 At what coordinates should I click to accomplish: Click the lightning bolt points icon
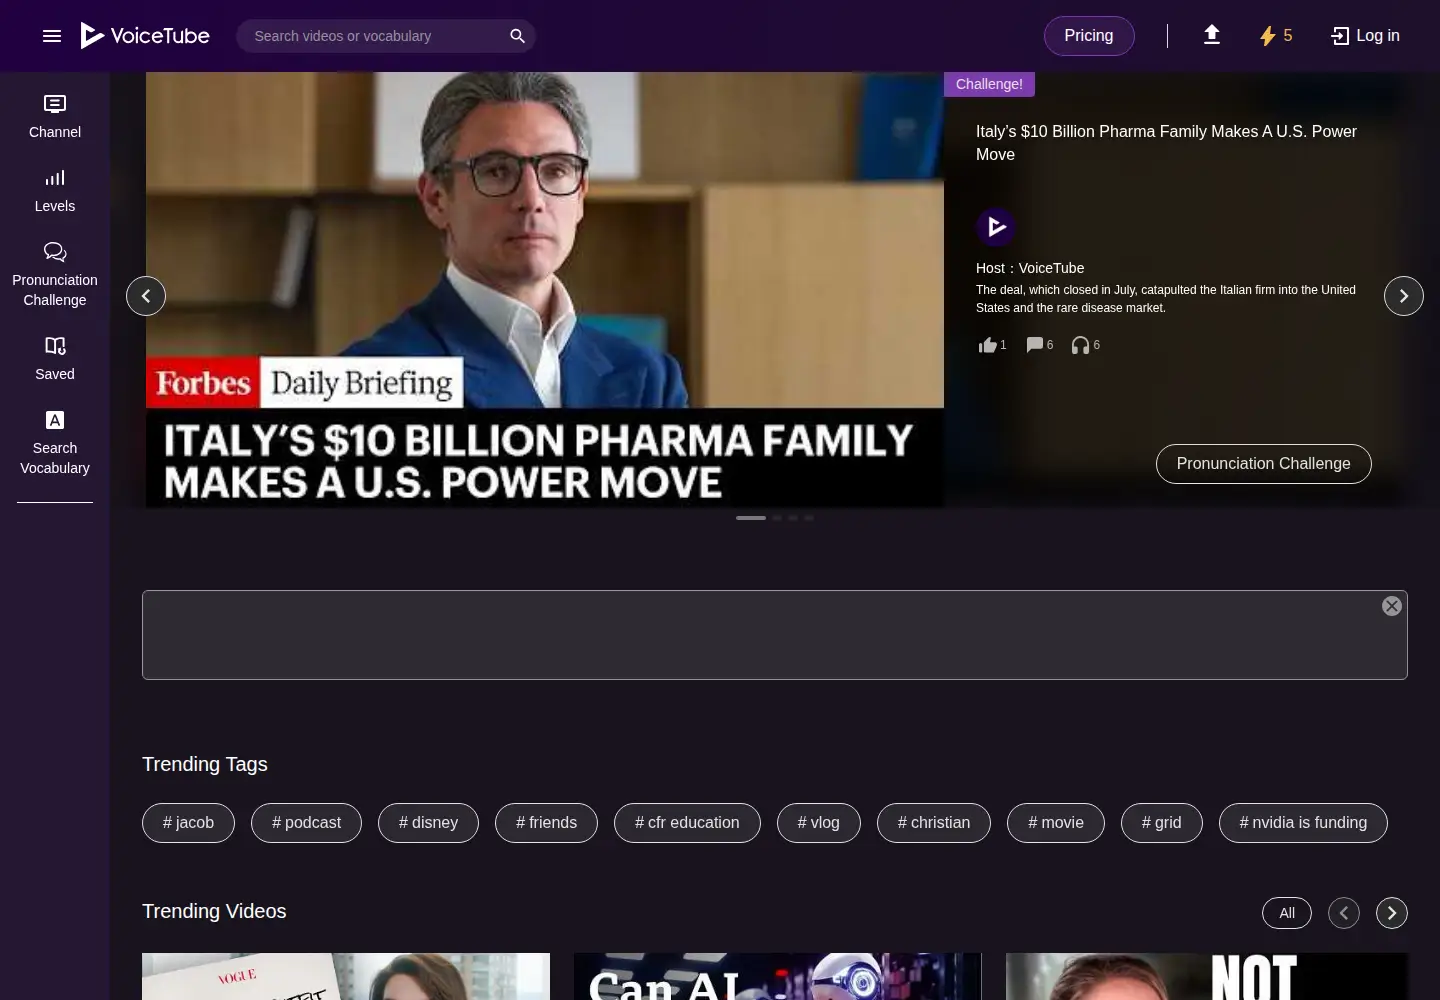point(1267,36)
